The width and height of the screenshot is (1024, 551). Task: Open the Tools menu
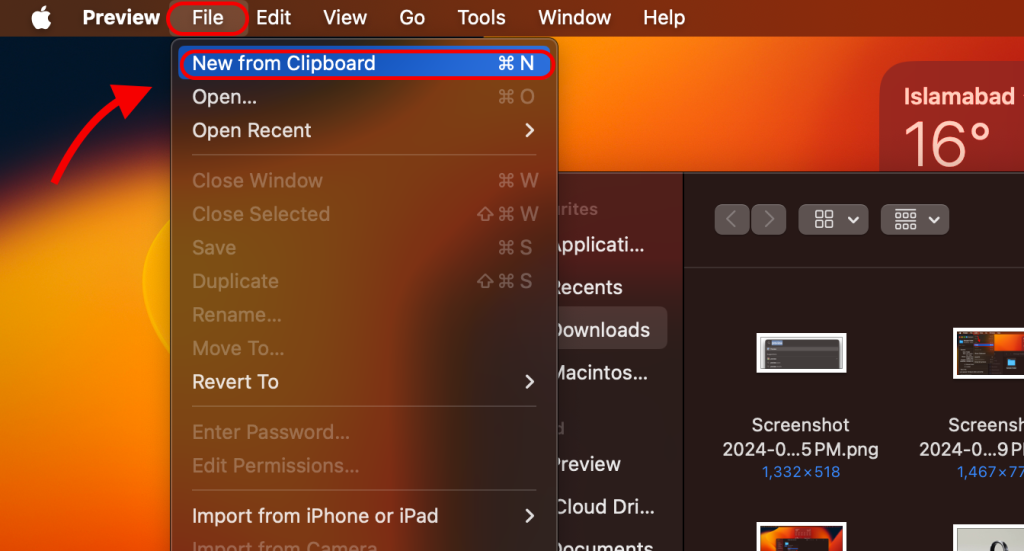click(481, 18)
